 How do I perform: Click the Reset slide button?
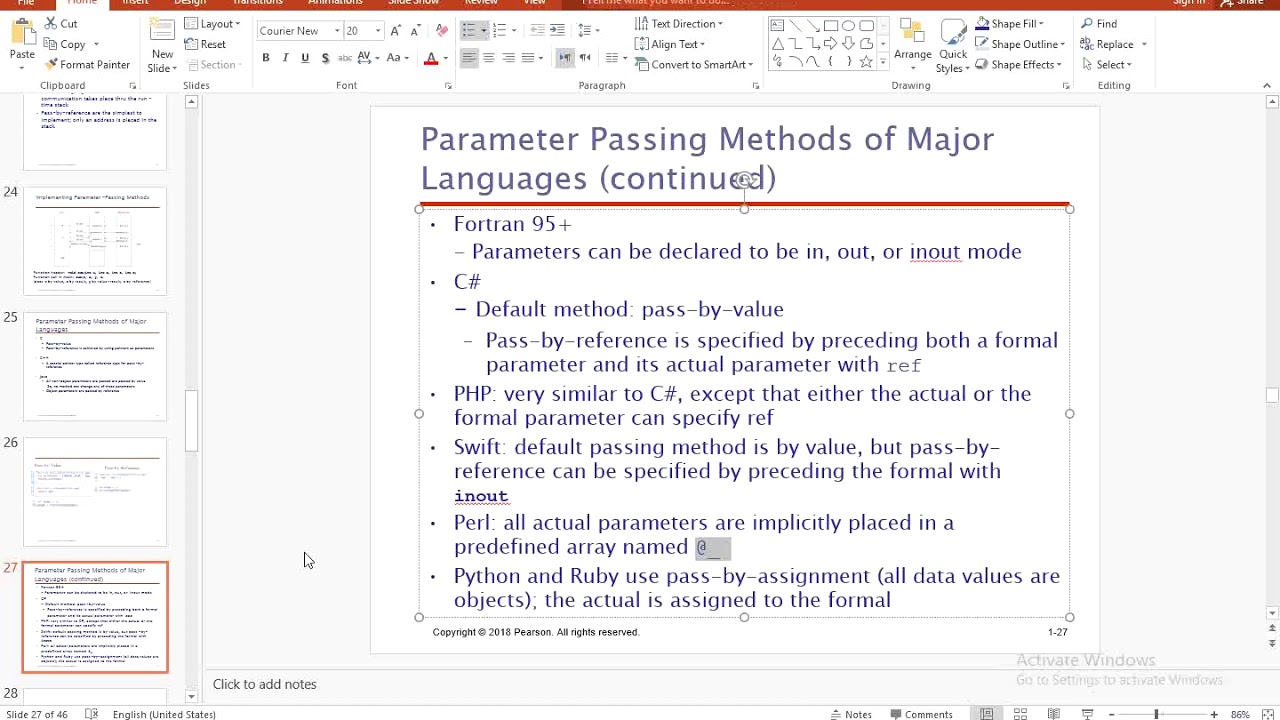[205, 44]
